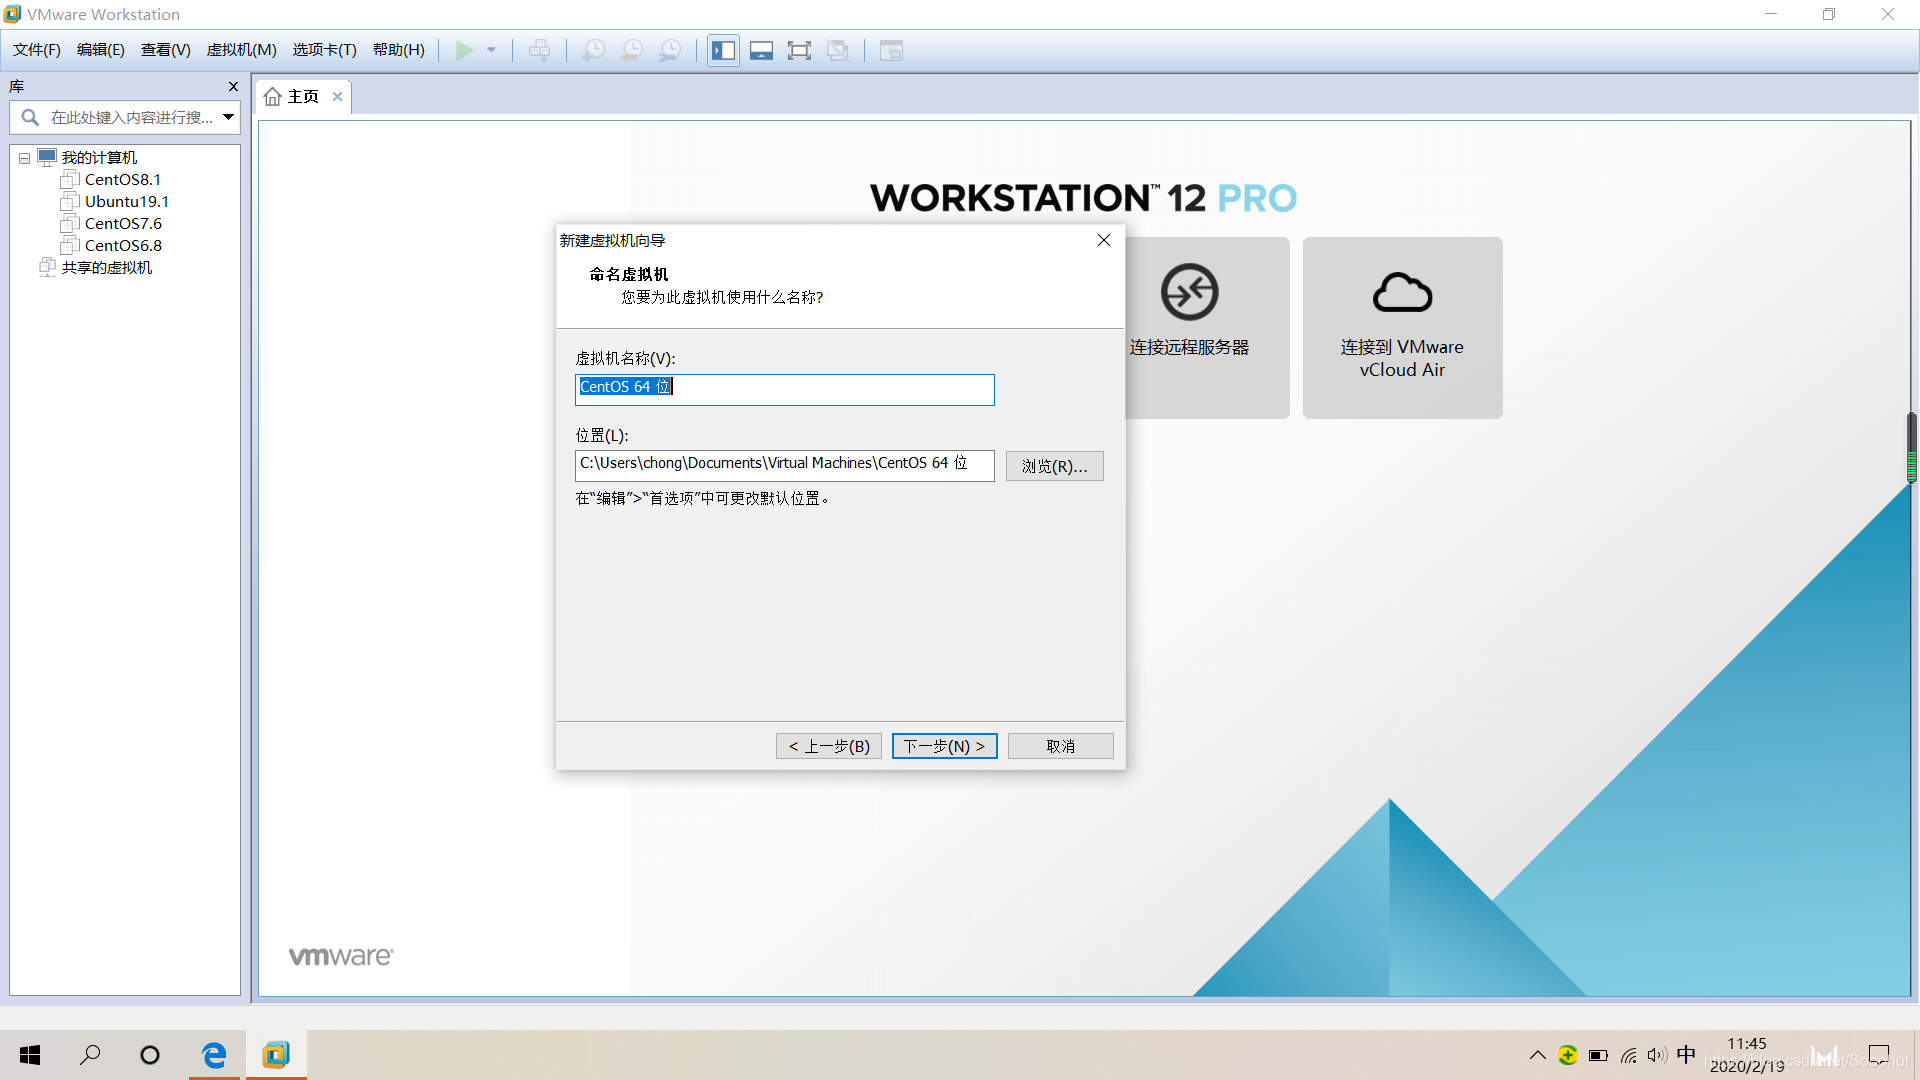Open the 帮助(H) menu
The height and width of the screenshot is (1080, 1920).
point(399,50)
